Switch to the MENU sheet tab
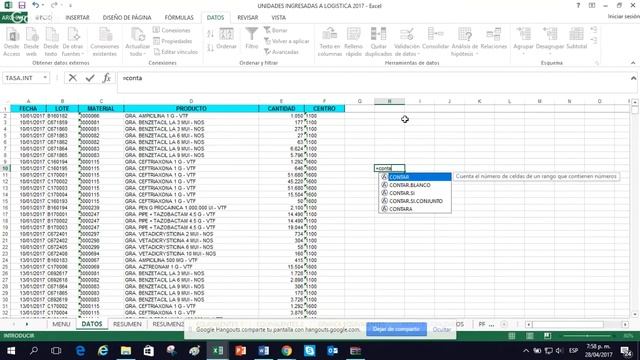 pyautogui.click(x=61, y=324)
